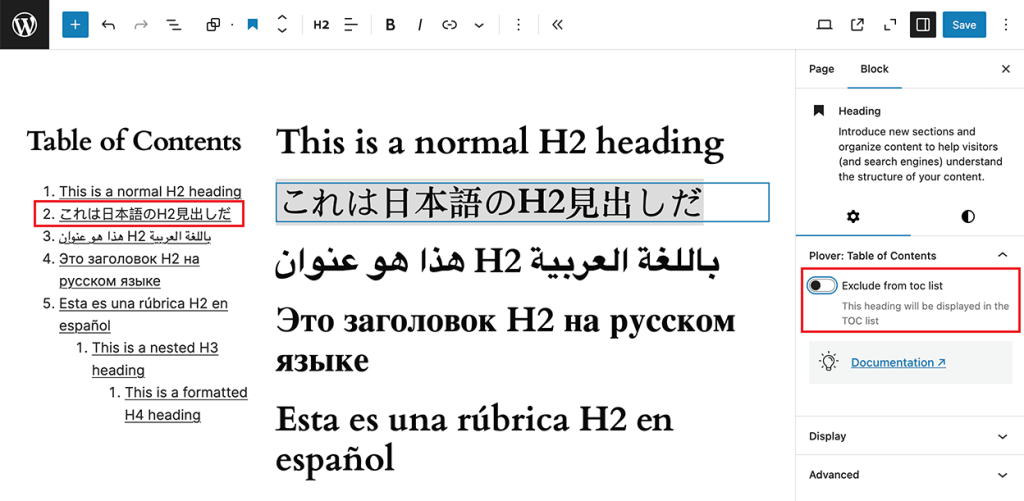Toggle the settings sidebar panel button
1024x501 pixels.
(922, 25)
